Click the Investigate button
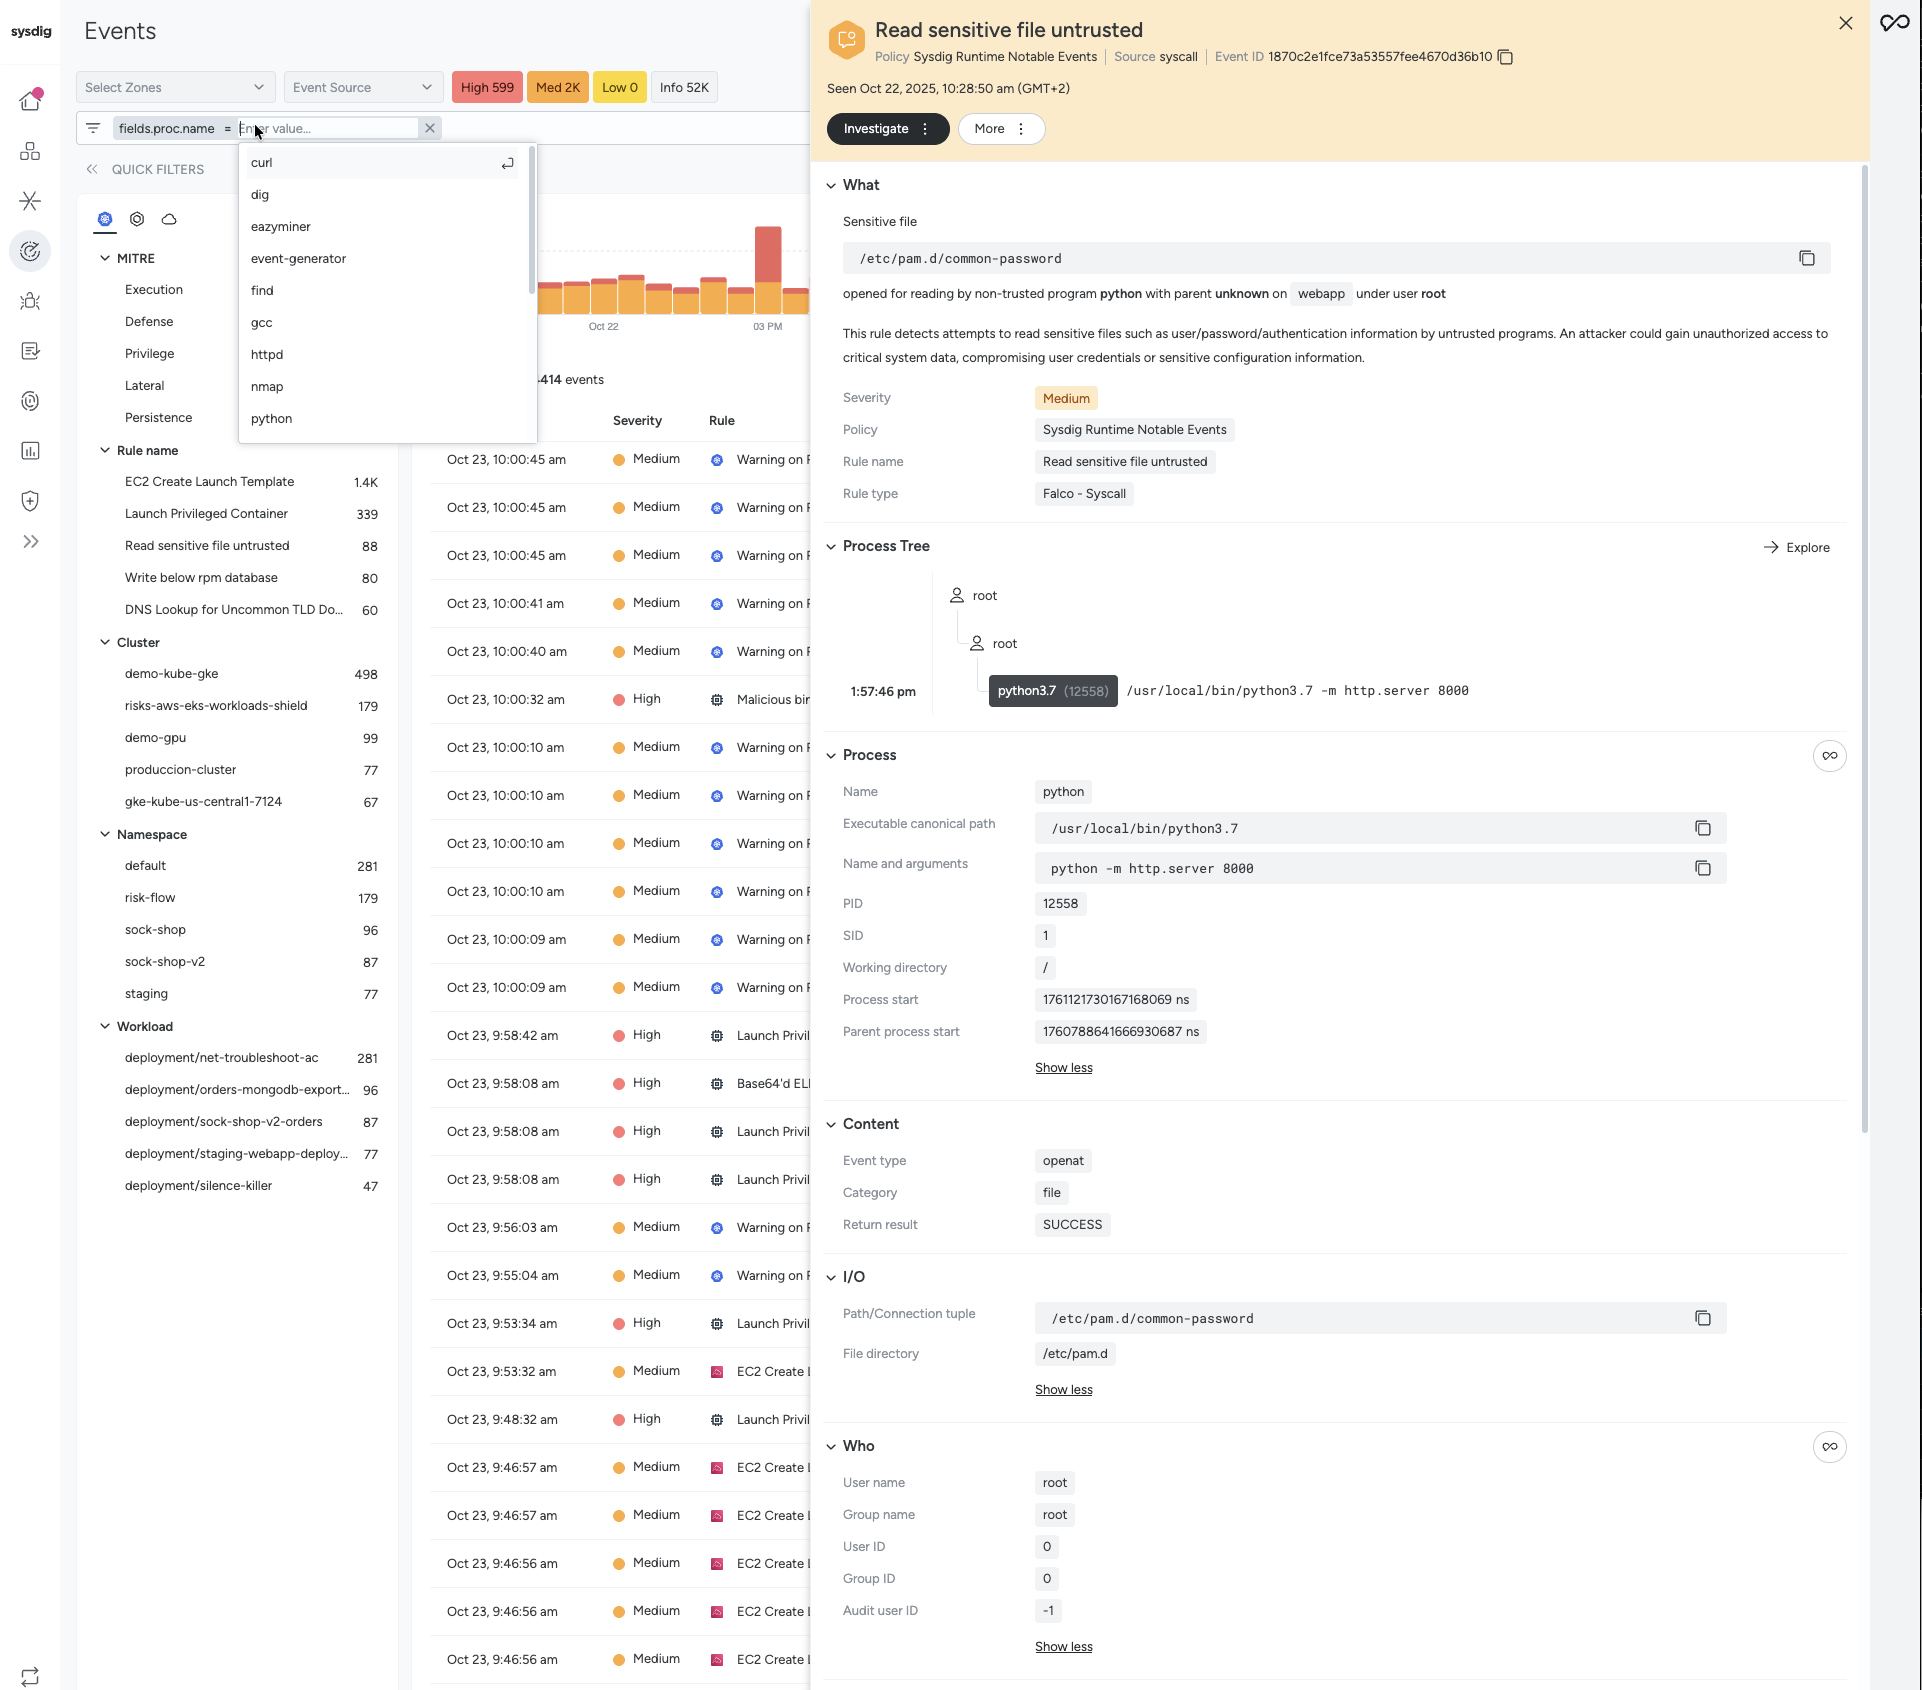Viewport: 1922px width, 1690px height. 876,129
